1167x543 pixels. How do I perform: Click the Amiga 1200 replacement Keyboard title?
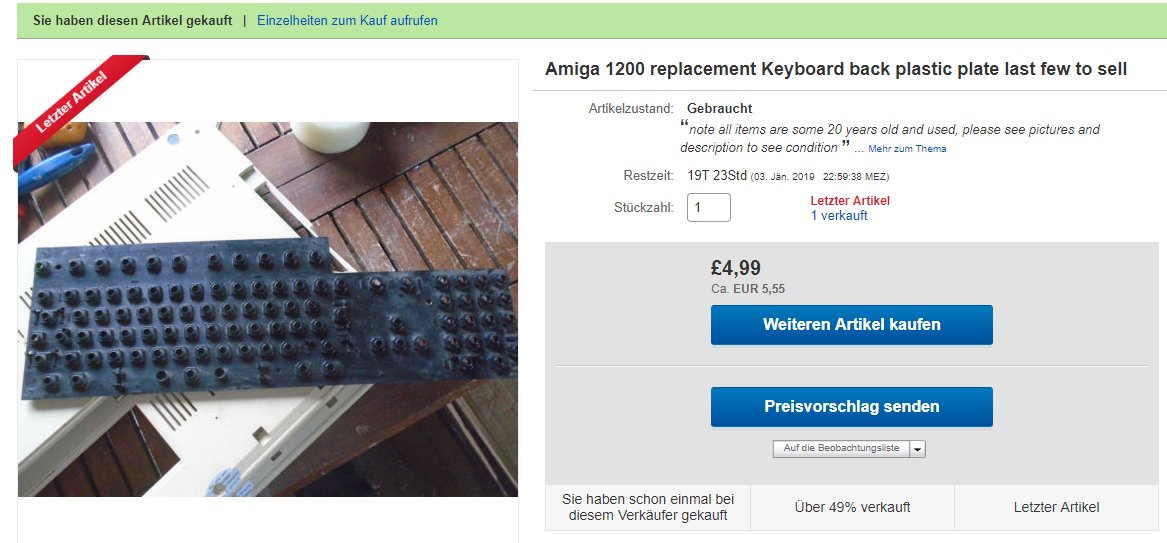pyautogui.click(x=836, y=69)
